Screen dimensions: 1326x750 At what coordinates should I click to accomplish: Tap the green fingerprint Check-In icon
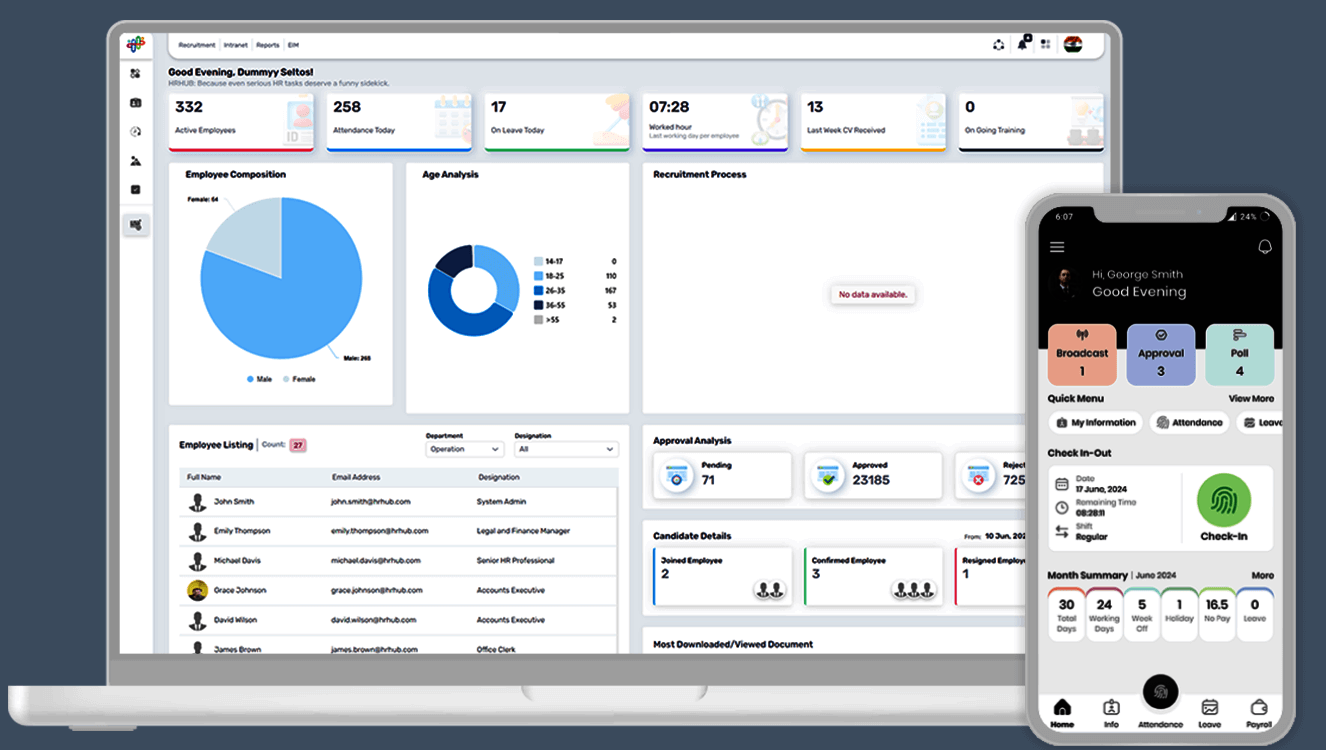pos(1224,500)
